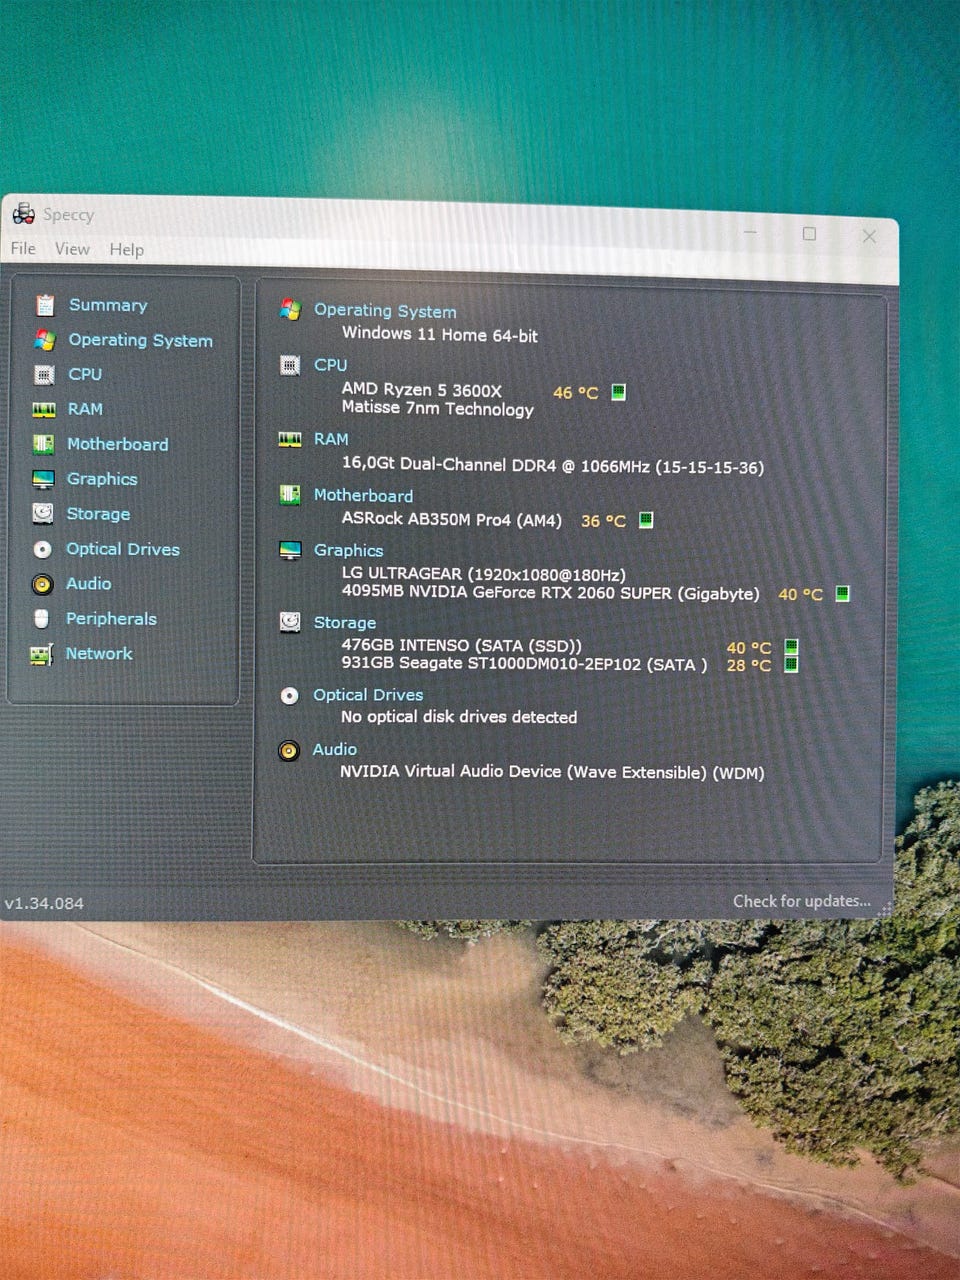Click the text ASRock AB350M Pro4 (AM4)

452,519
